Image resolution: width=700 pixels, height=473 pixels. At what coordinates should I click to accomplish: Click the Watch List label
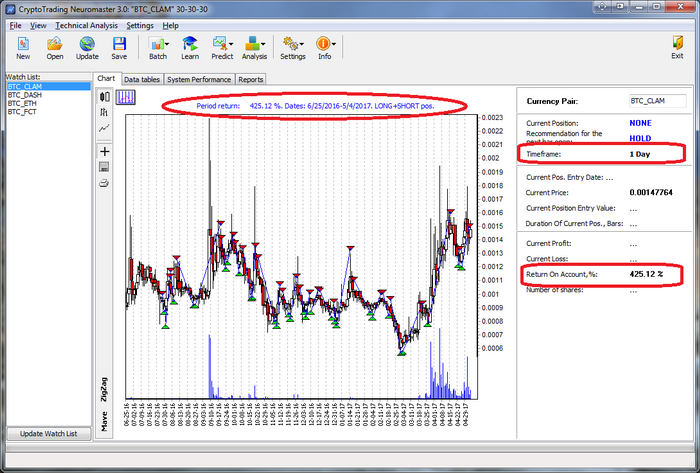click(23, 77)
